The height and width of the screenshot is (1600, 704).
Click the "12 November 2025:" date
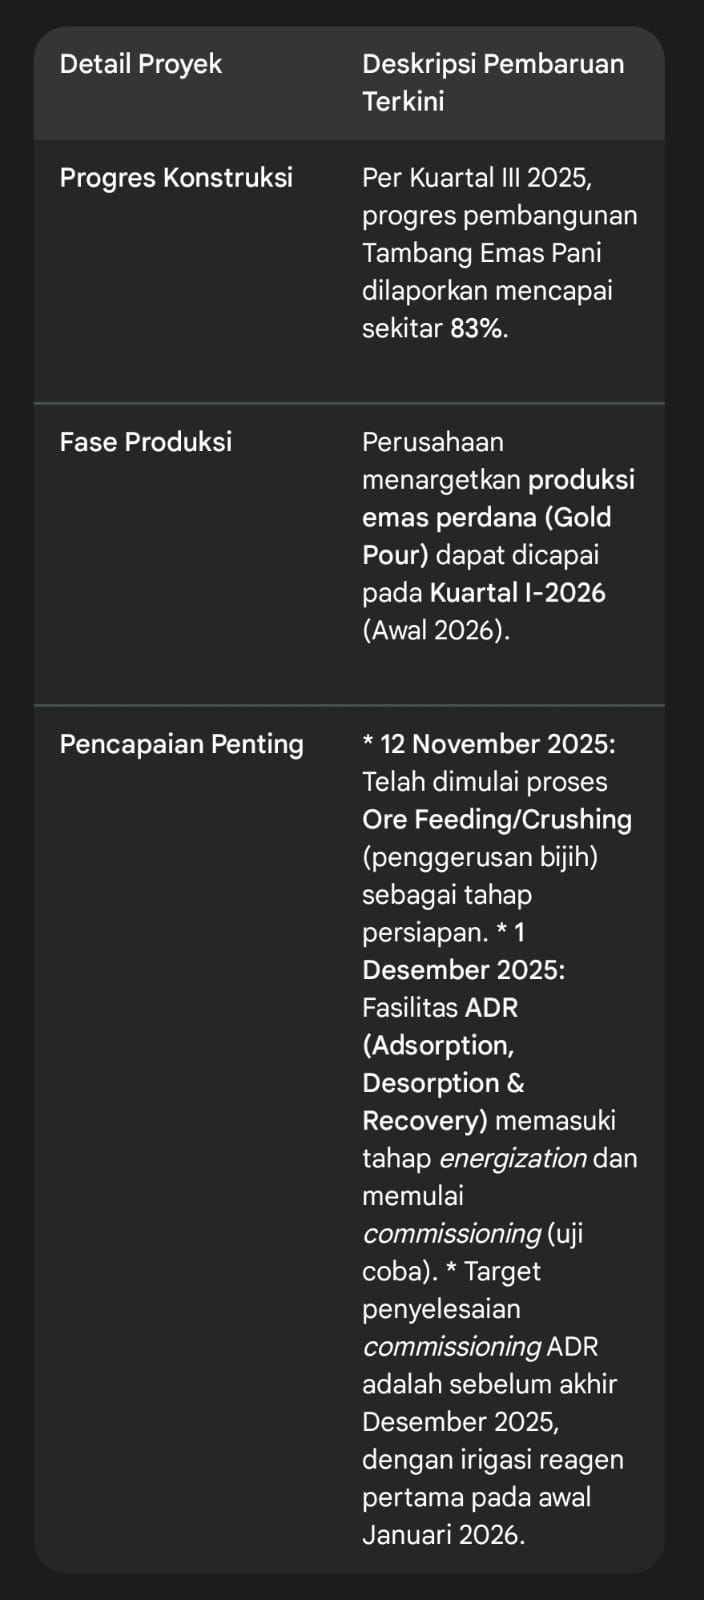[x=497, y=744]
